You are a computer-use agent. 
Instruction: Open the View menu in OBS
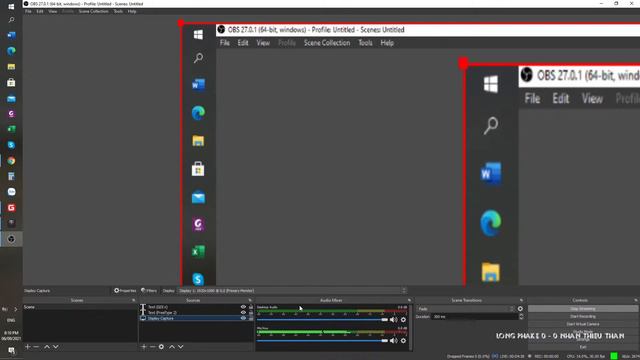point(53,11)
